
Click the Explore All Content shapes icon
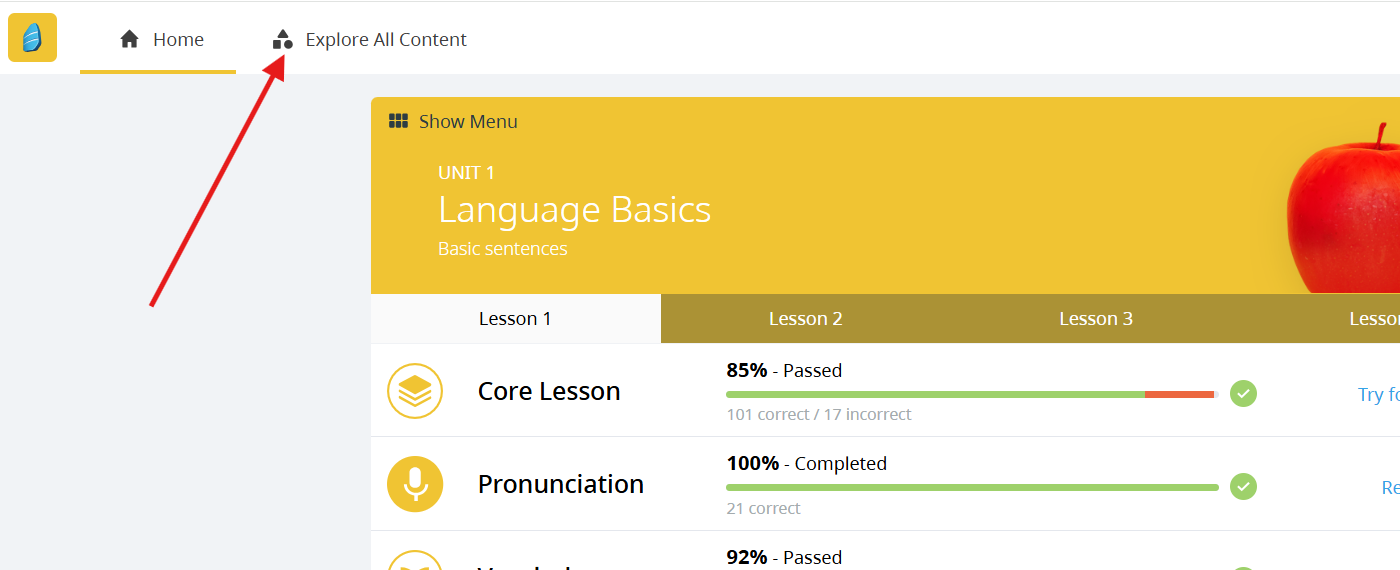pos(283,39)
